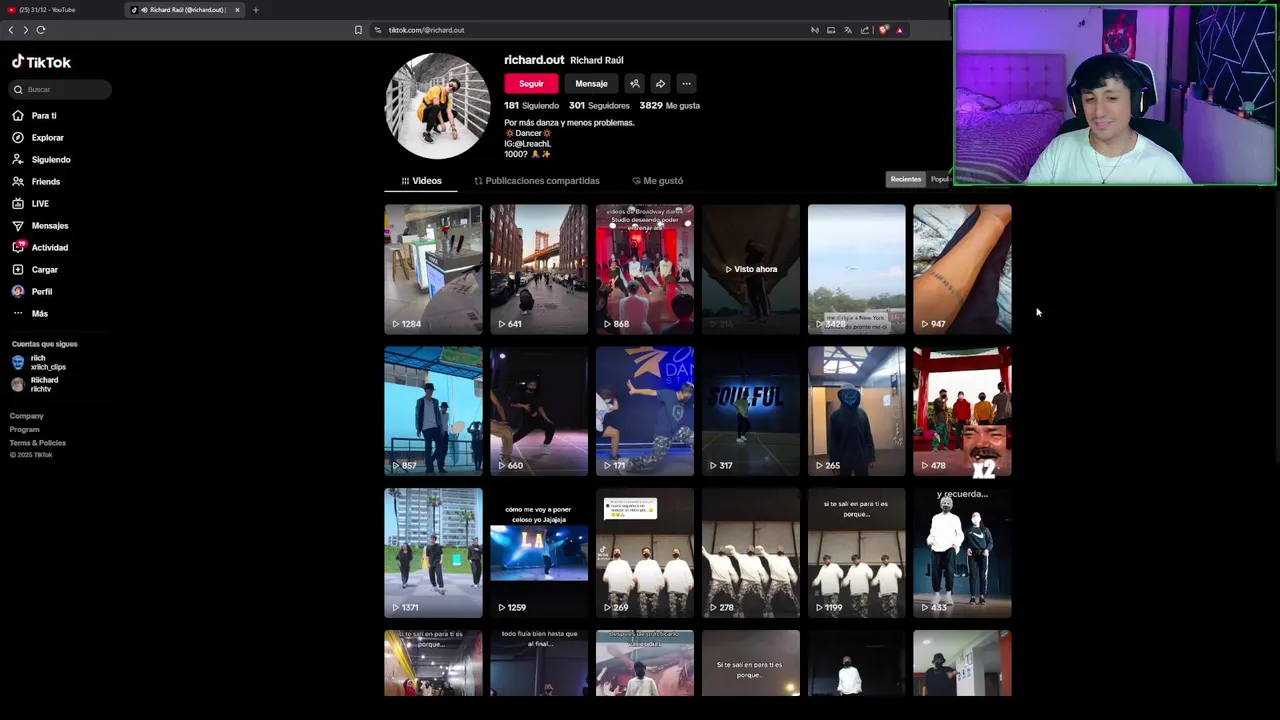Open the profile three-dots more menu
The height and width of the screenshot is (720, 1280).
pos(686,84)
